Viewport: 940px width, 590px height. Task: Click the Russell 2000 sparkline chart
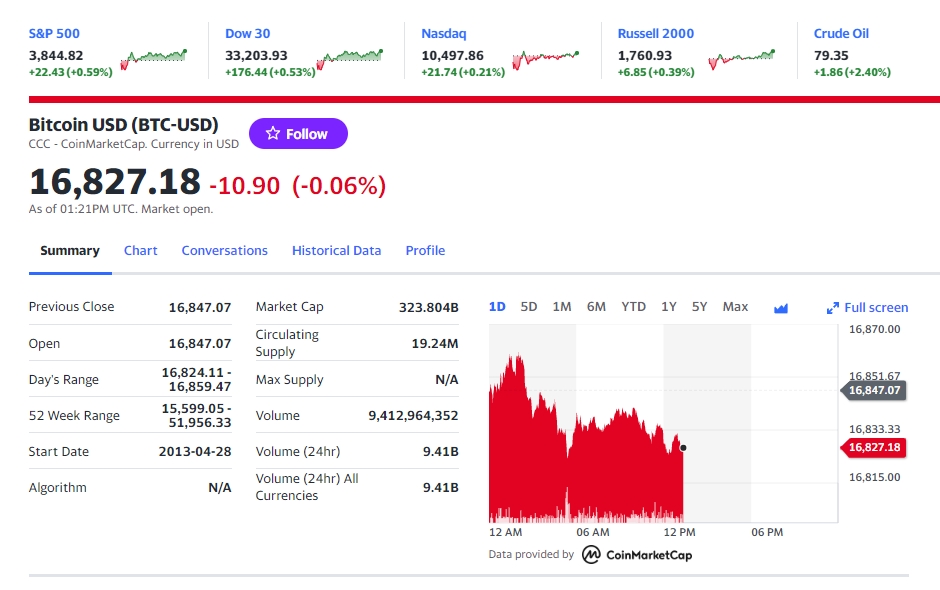point(742,59)
